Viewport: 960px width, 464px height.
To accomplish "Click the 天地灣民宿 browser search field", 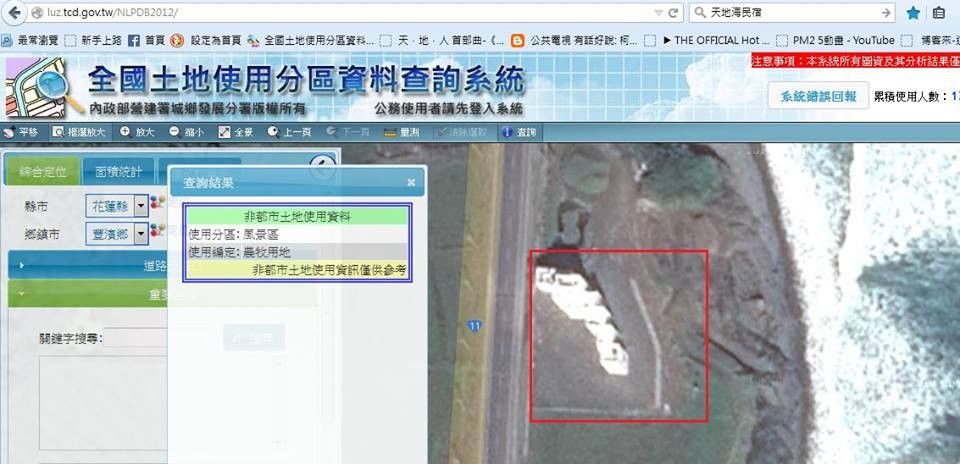I will [792, 12].
